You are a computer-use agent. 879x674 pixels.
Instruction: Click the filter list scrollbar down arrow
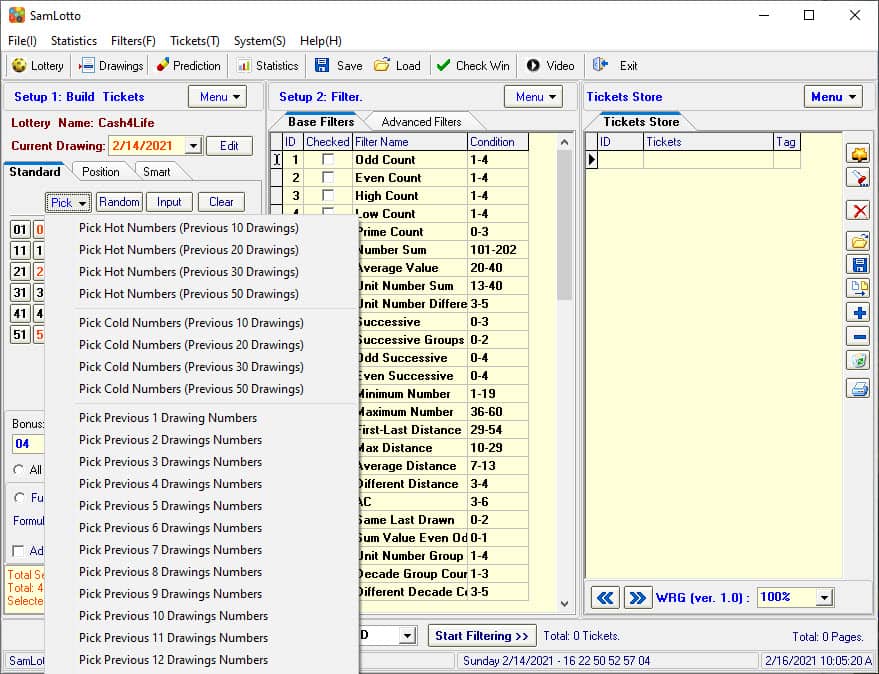(565, 604)
